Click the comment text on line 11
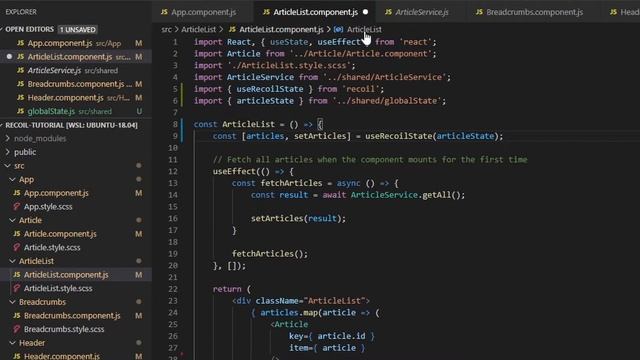The image size is (640, 360). pyautogui.click(x=370, y=160)
